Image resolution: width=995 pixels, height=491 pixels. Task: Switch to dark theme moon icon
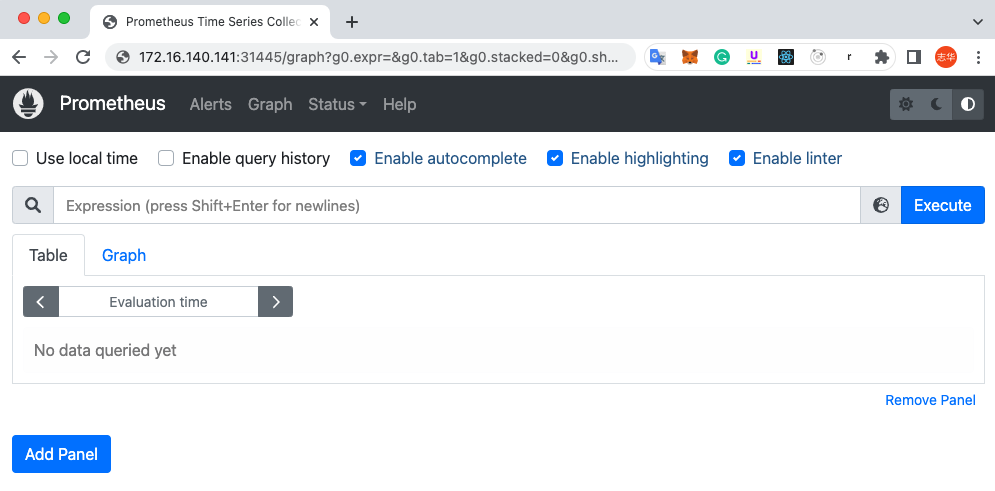(x=937, y=104)
